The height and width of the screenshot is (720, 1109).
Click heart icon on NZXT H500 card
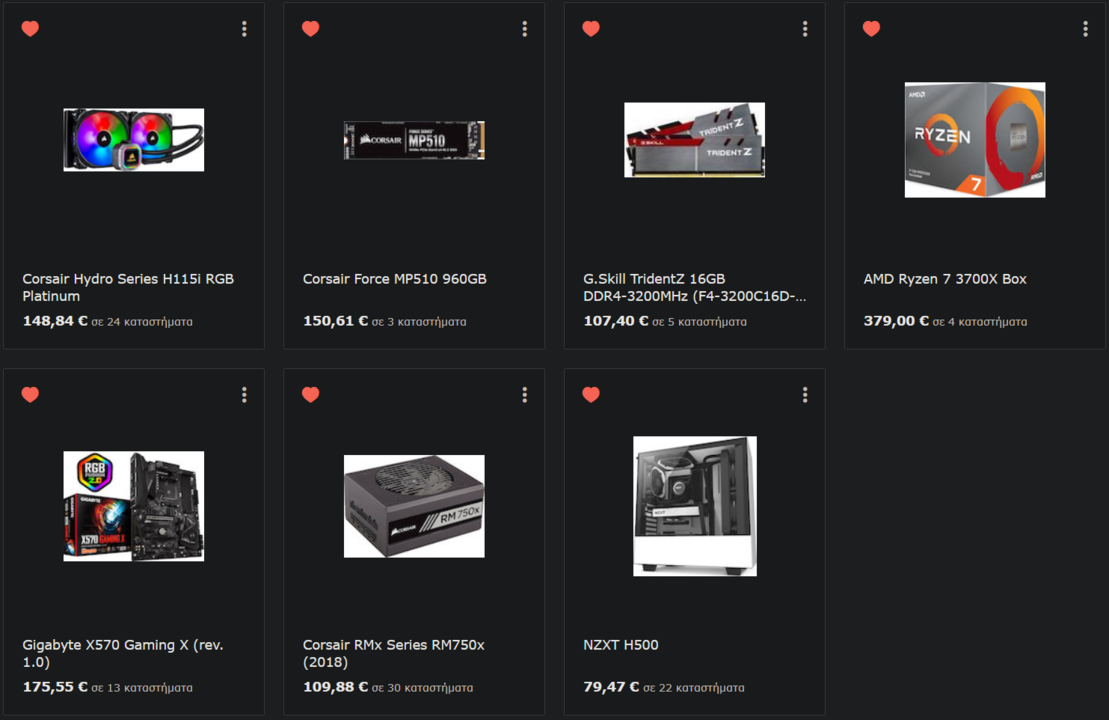click(x=591, y=395)
